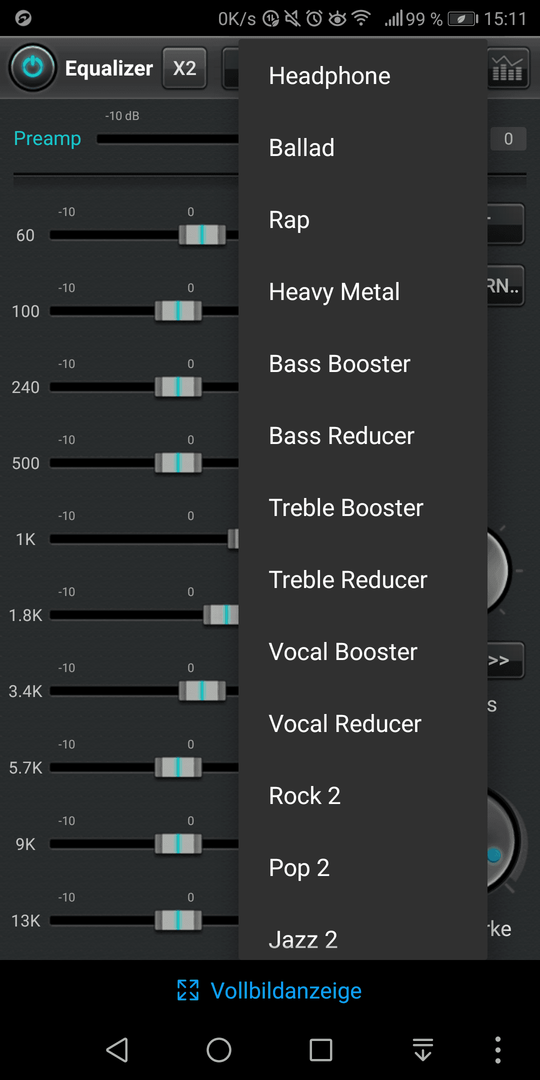The image size is (540, 1080).
Task: Click the 60 Hz band slider handle
Action: [x=202, y=235]
